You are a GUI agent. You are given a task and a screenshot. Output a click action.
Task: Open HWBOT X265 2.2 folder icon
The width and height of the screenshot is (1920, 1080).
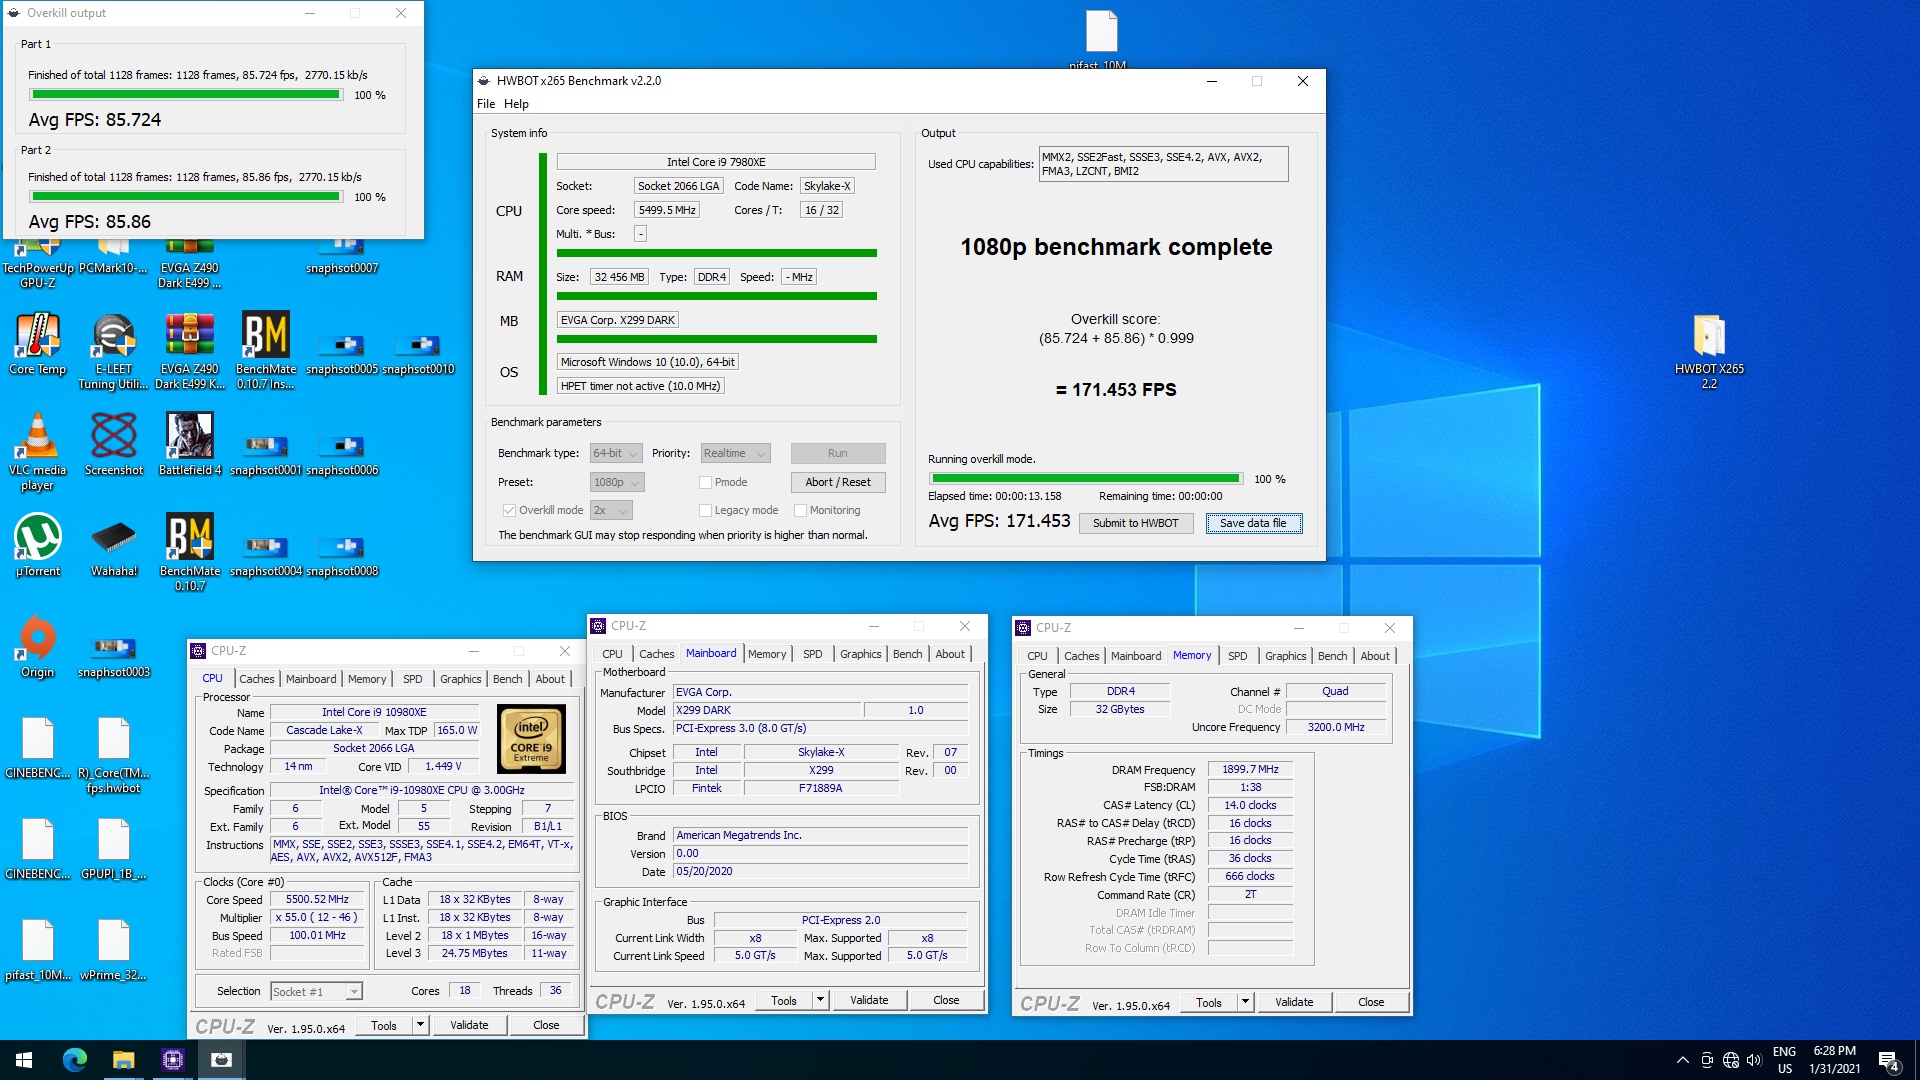pos(1709,350)
